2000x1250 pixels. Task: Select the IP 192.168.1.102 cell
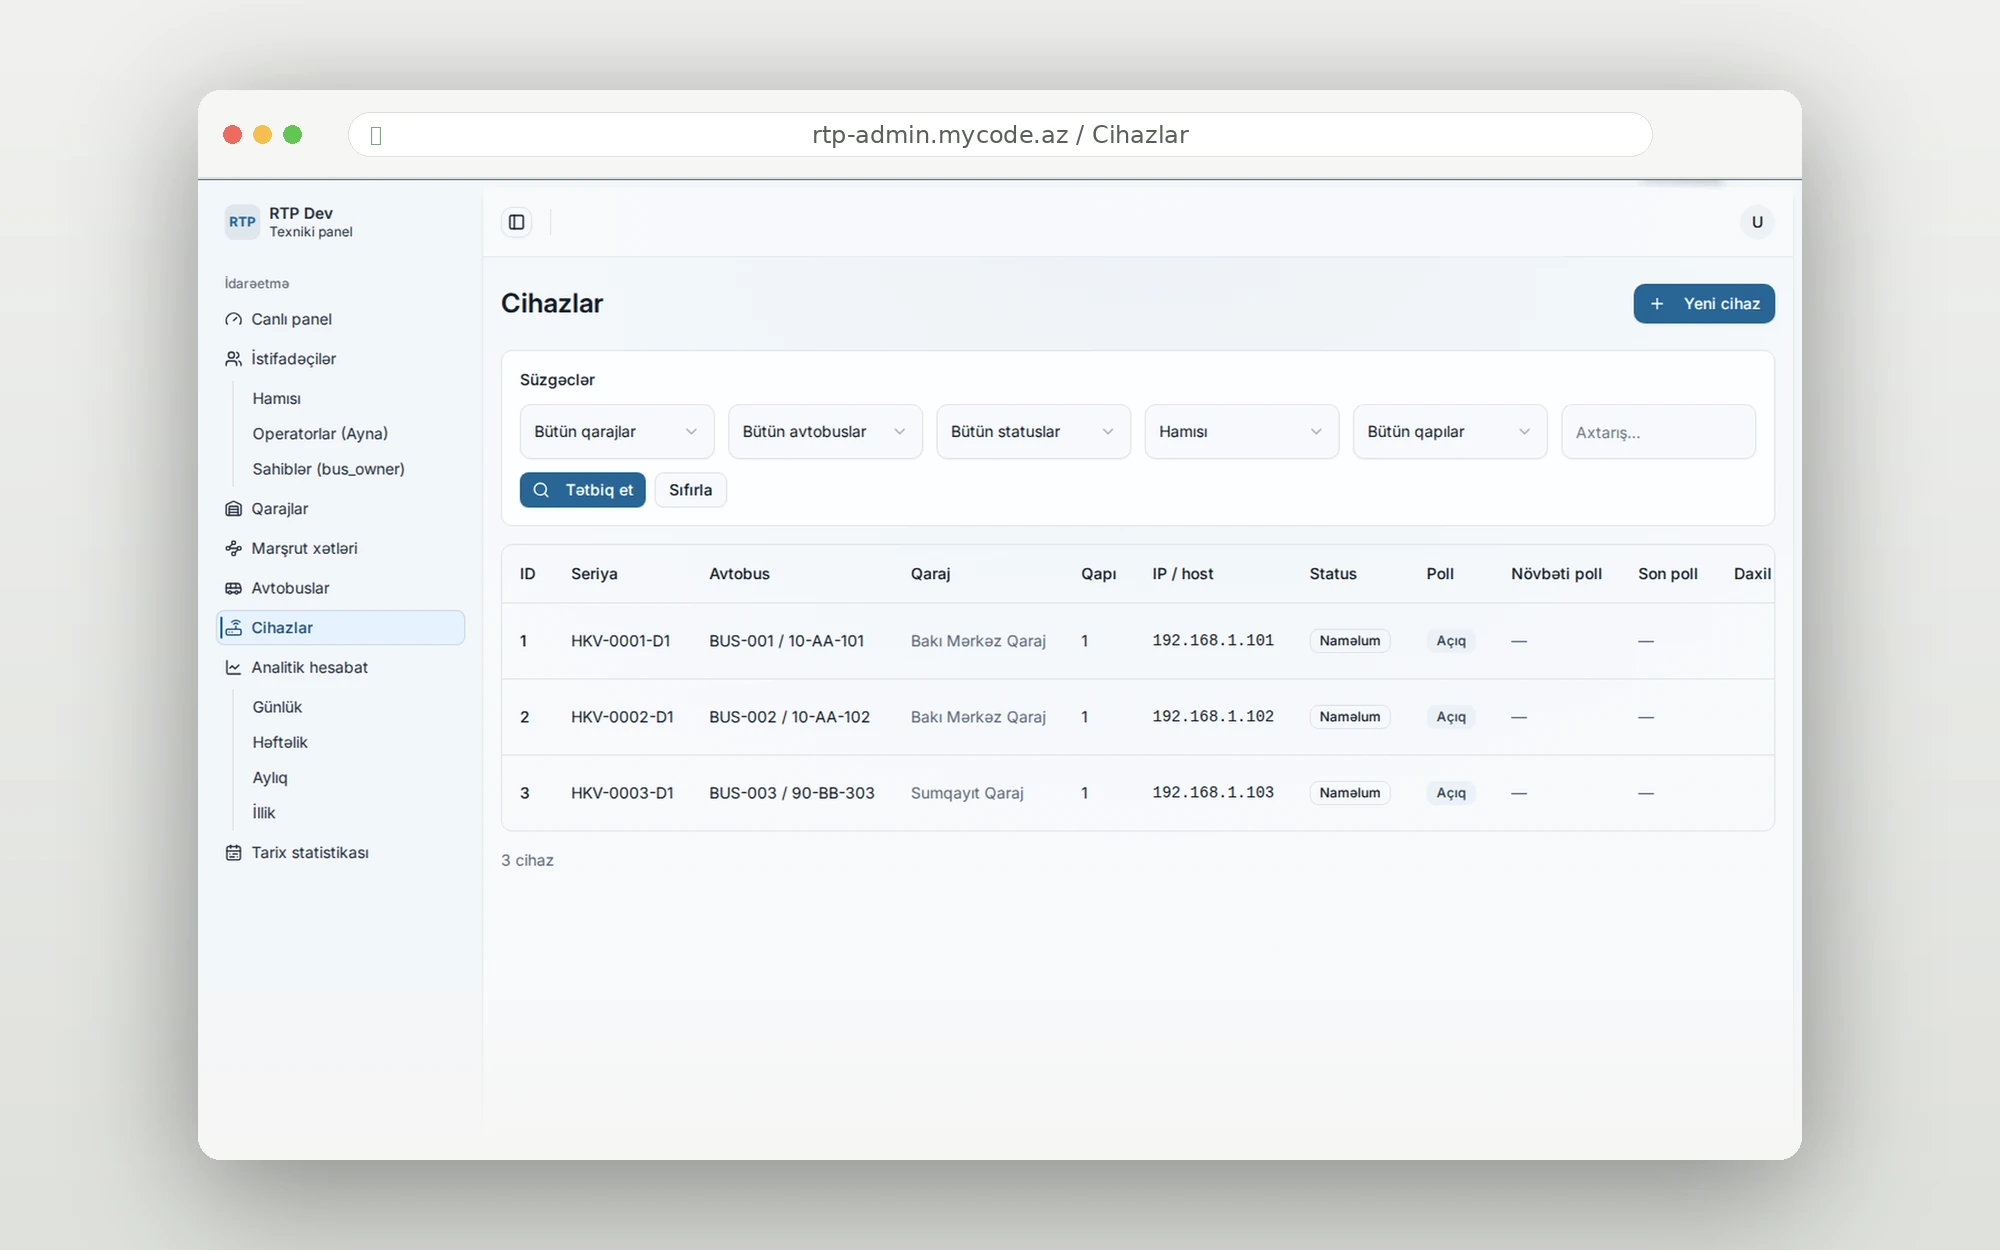coord(1213,717)
